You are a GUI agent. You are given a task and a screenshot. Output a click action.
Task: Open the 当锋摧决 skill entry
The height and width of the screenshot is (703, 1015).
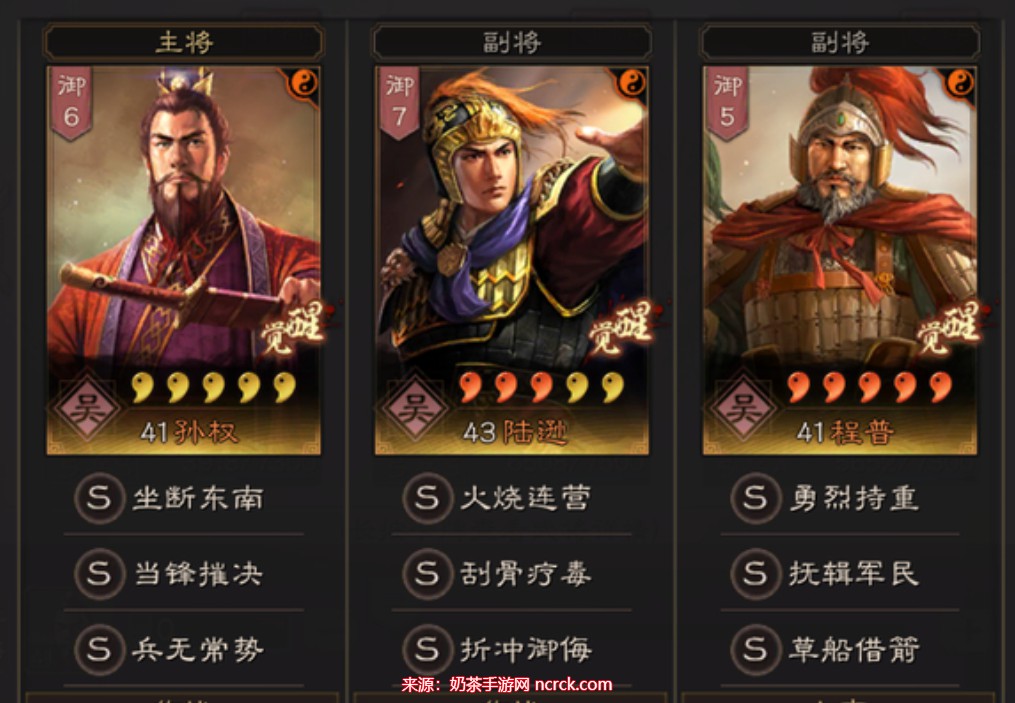click(184, 574)
